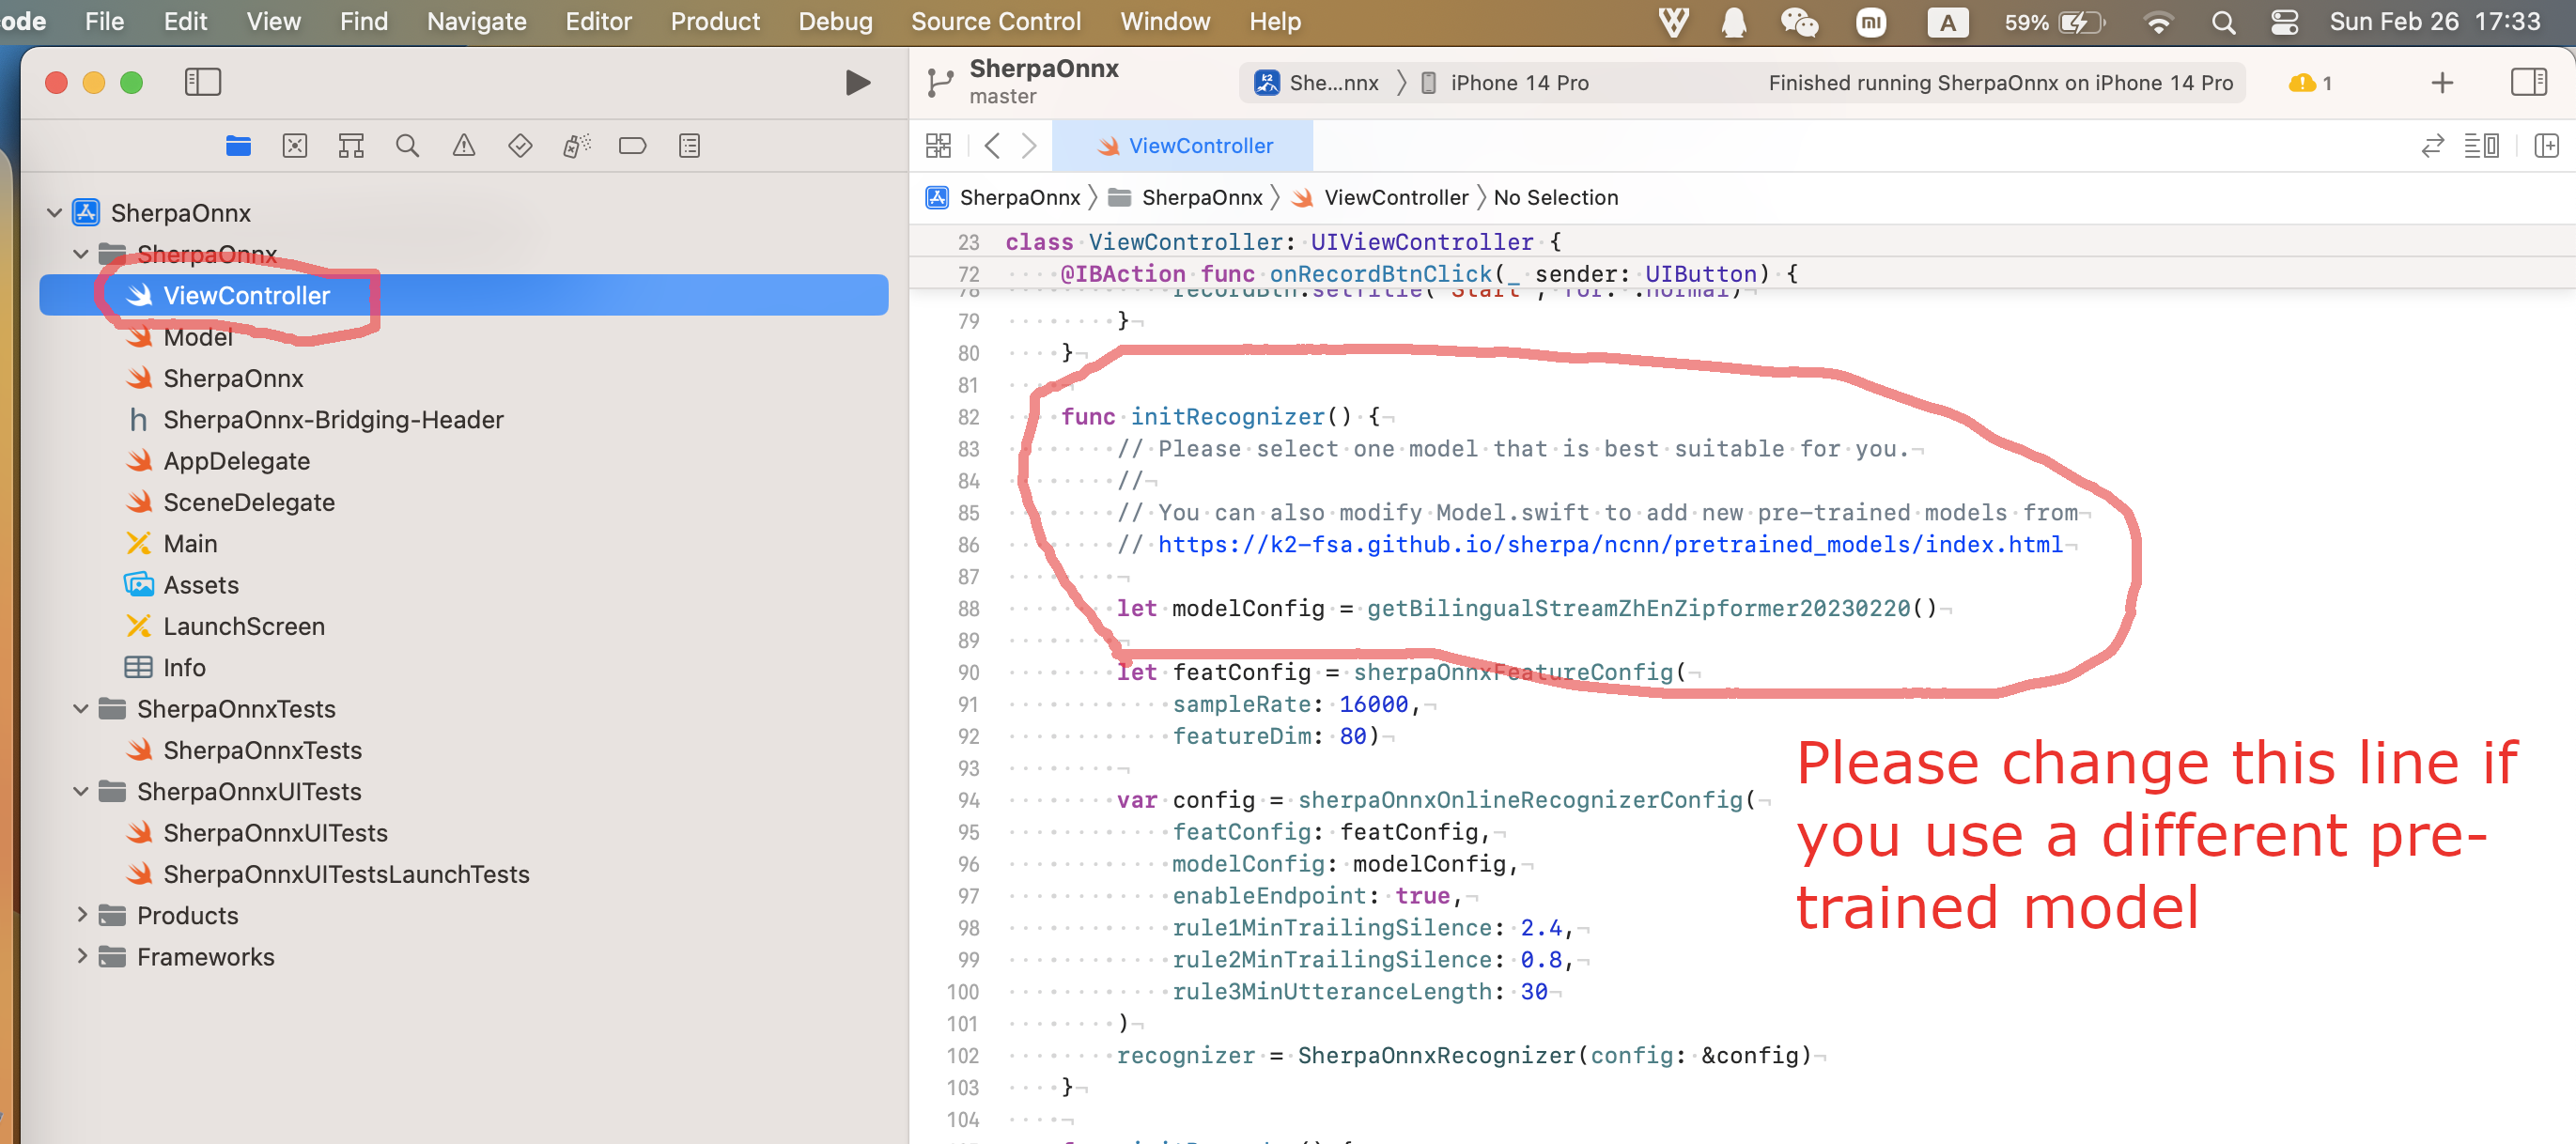The height and width of the screenshot is (1144, 2576).
Task: Run the SherpaOnnx project
Action: (x=856, y=82)
